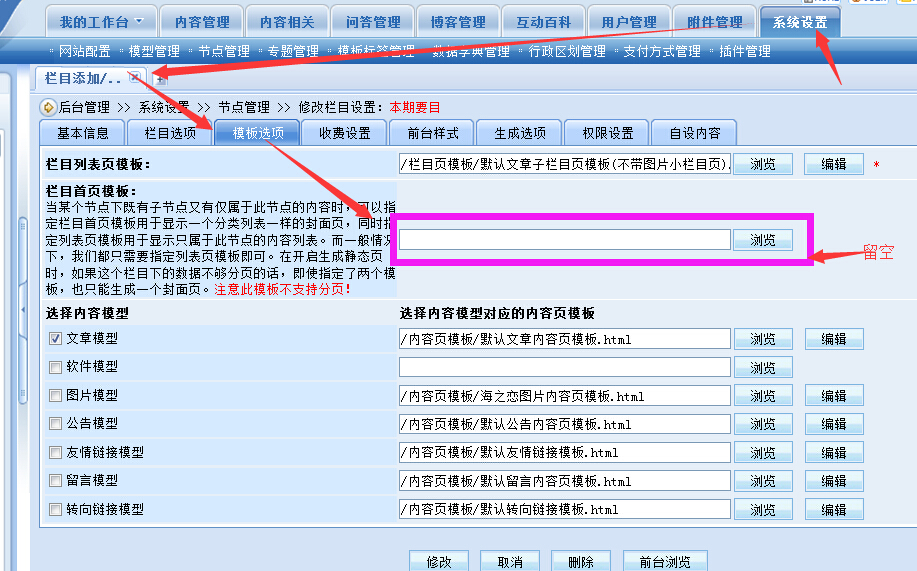The height and width of the screenshot is (571, 917).
Task: Tick the 图片模型 checkbox
Action: pyautogui.click(x=56, y=396)
